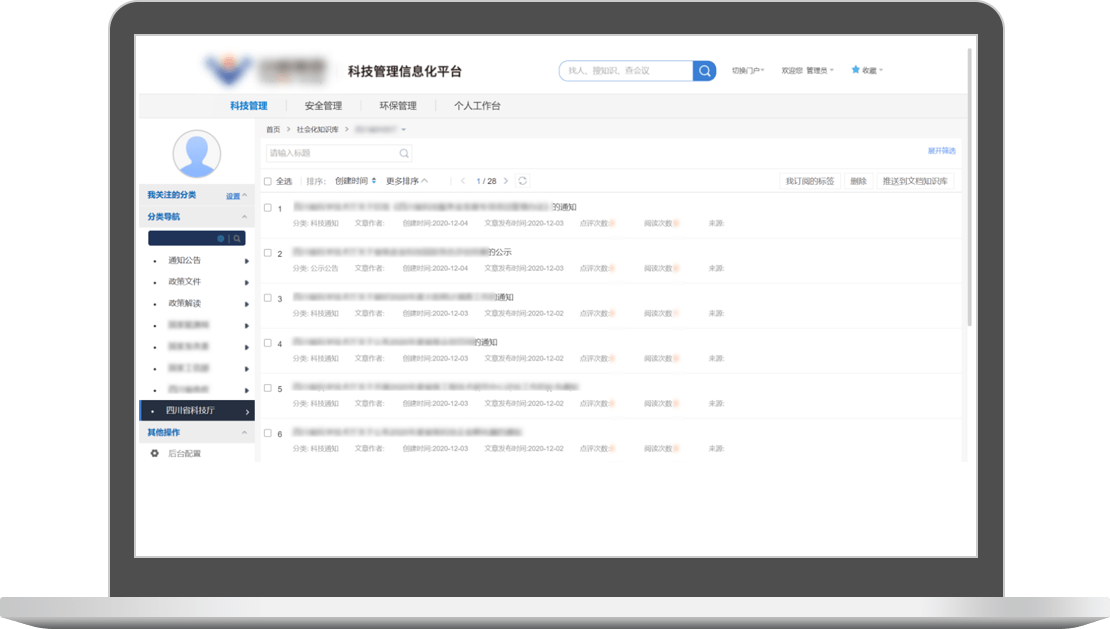Click the 请输入标题 title input field
Viewport: 1110px width, 629px height.
pyautogui.click(x=330, y=153)
